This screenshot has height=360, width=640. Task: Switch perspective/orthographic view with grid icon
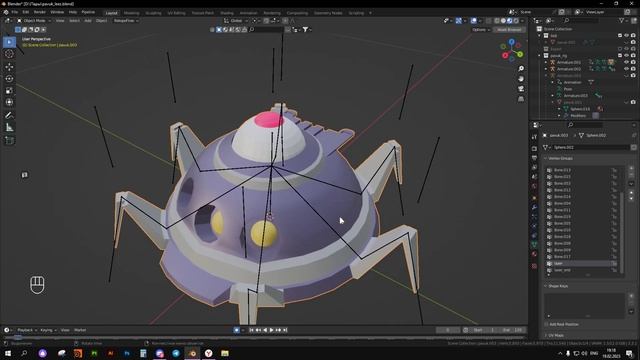(x=521, y=99)
